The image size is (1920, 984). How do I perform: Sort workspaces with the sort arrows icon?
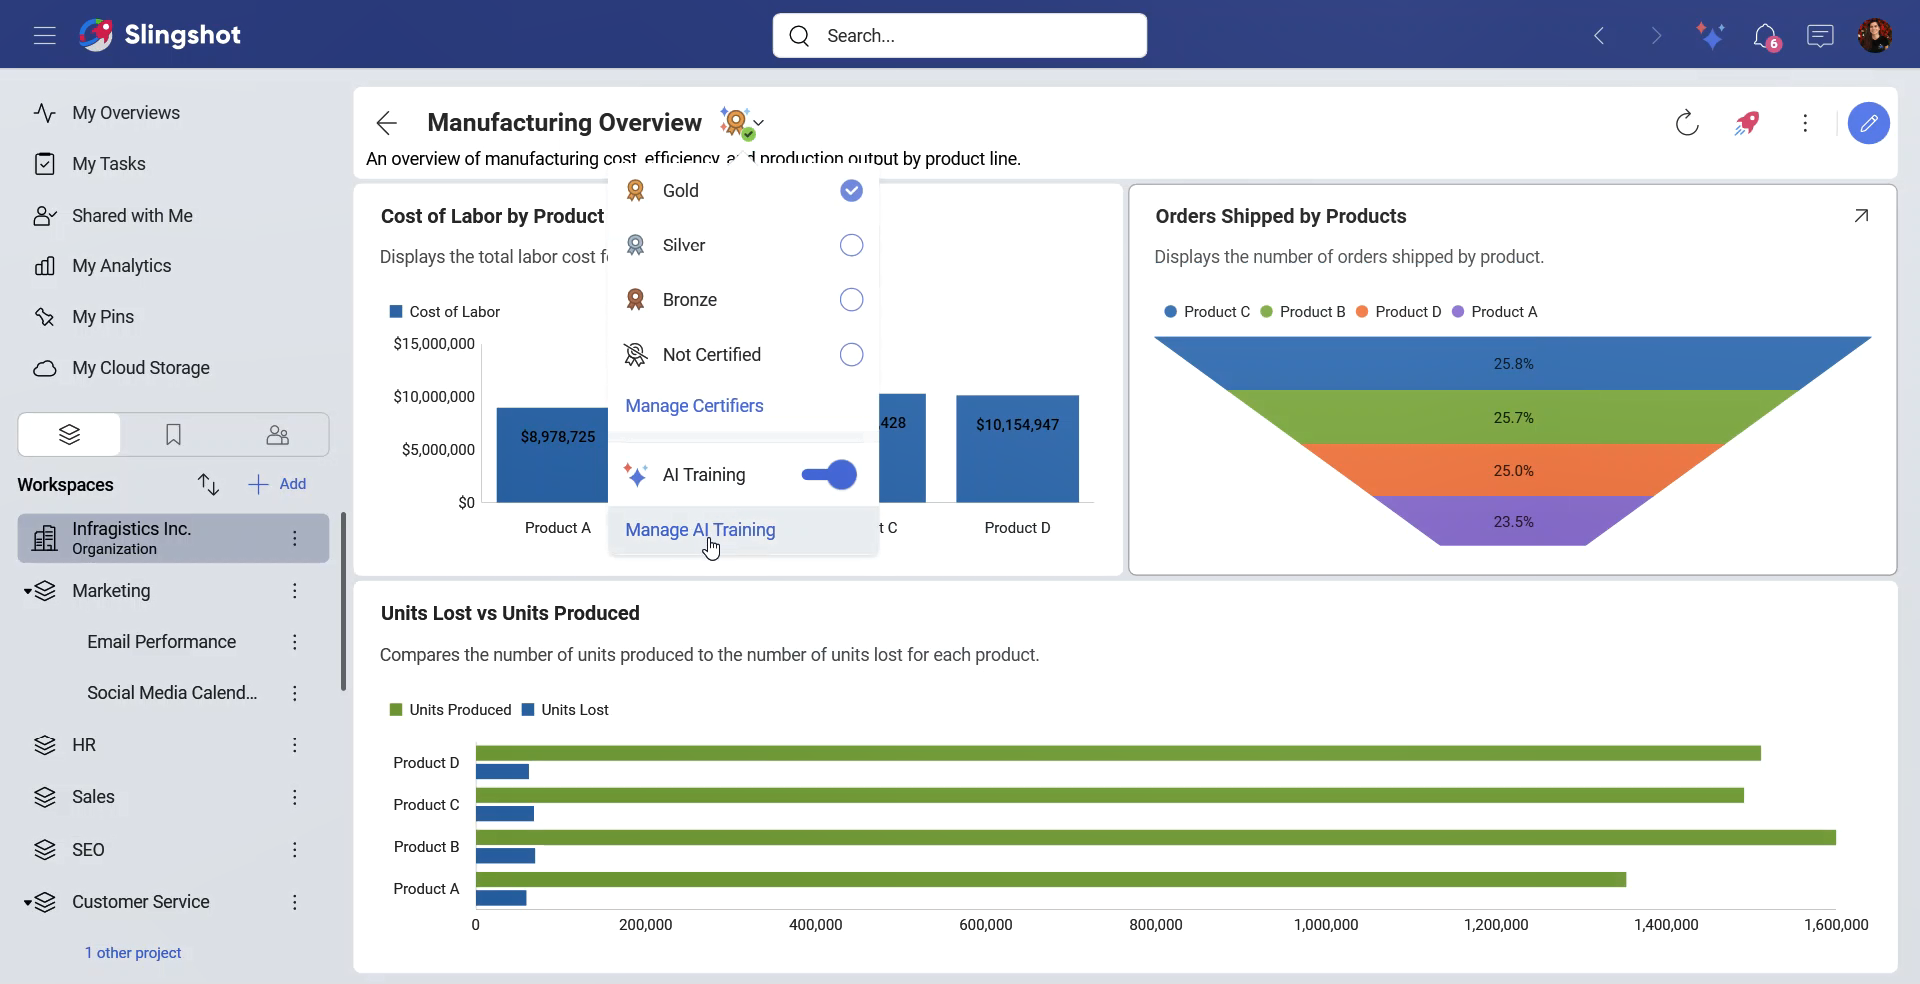[208, 484]
